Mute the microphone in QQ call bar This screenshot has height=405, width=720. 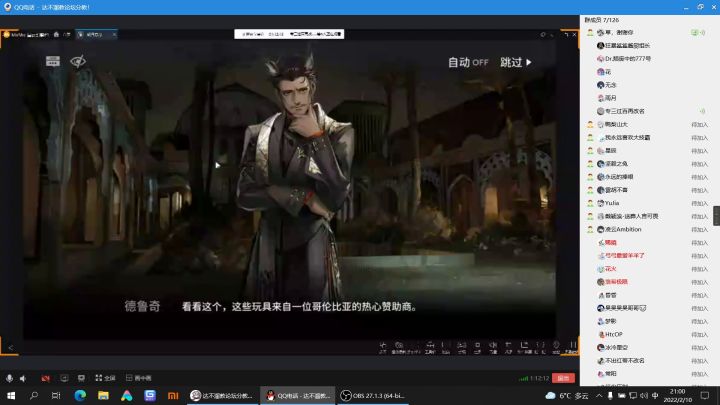click(9, 378)
